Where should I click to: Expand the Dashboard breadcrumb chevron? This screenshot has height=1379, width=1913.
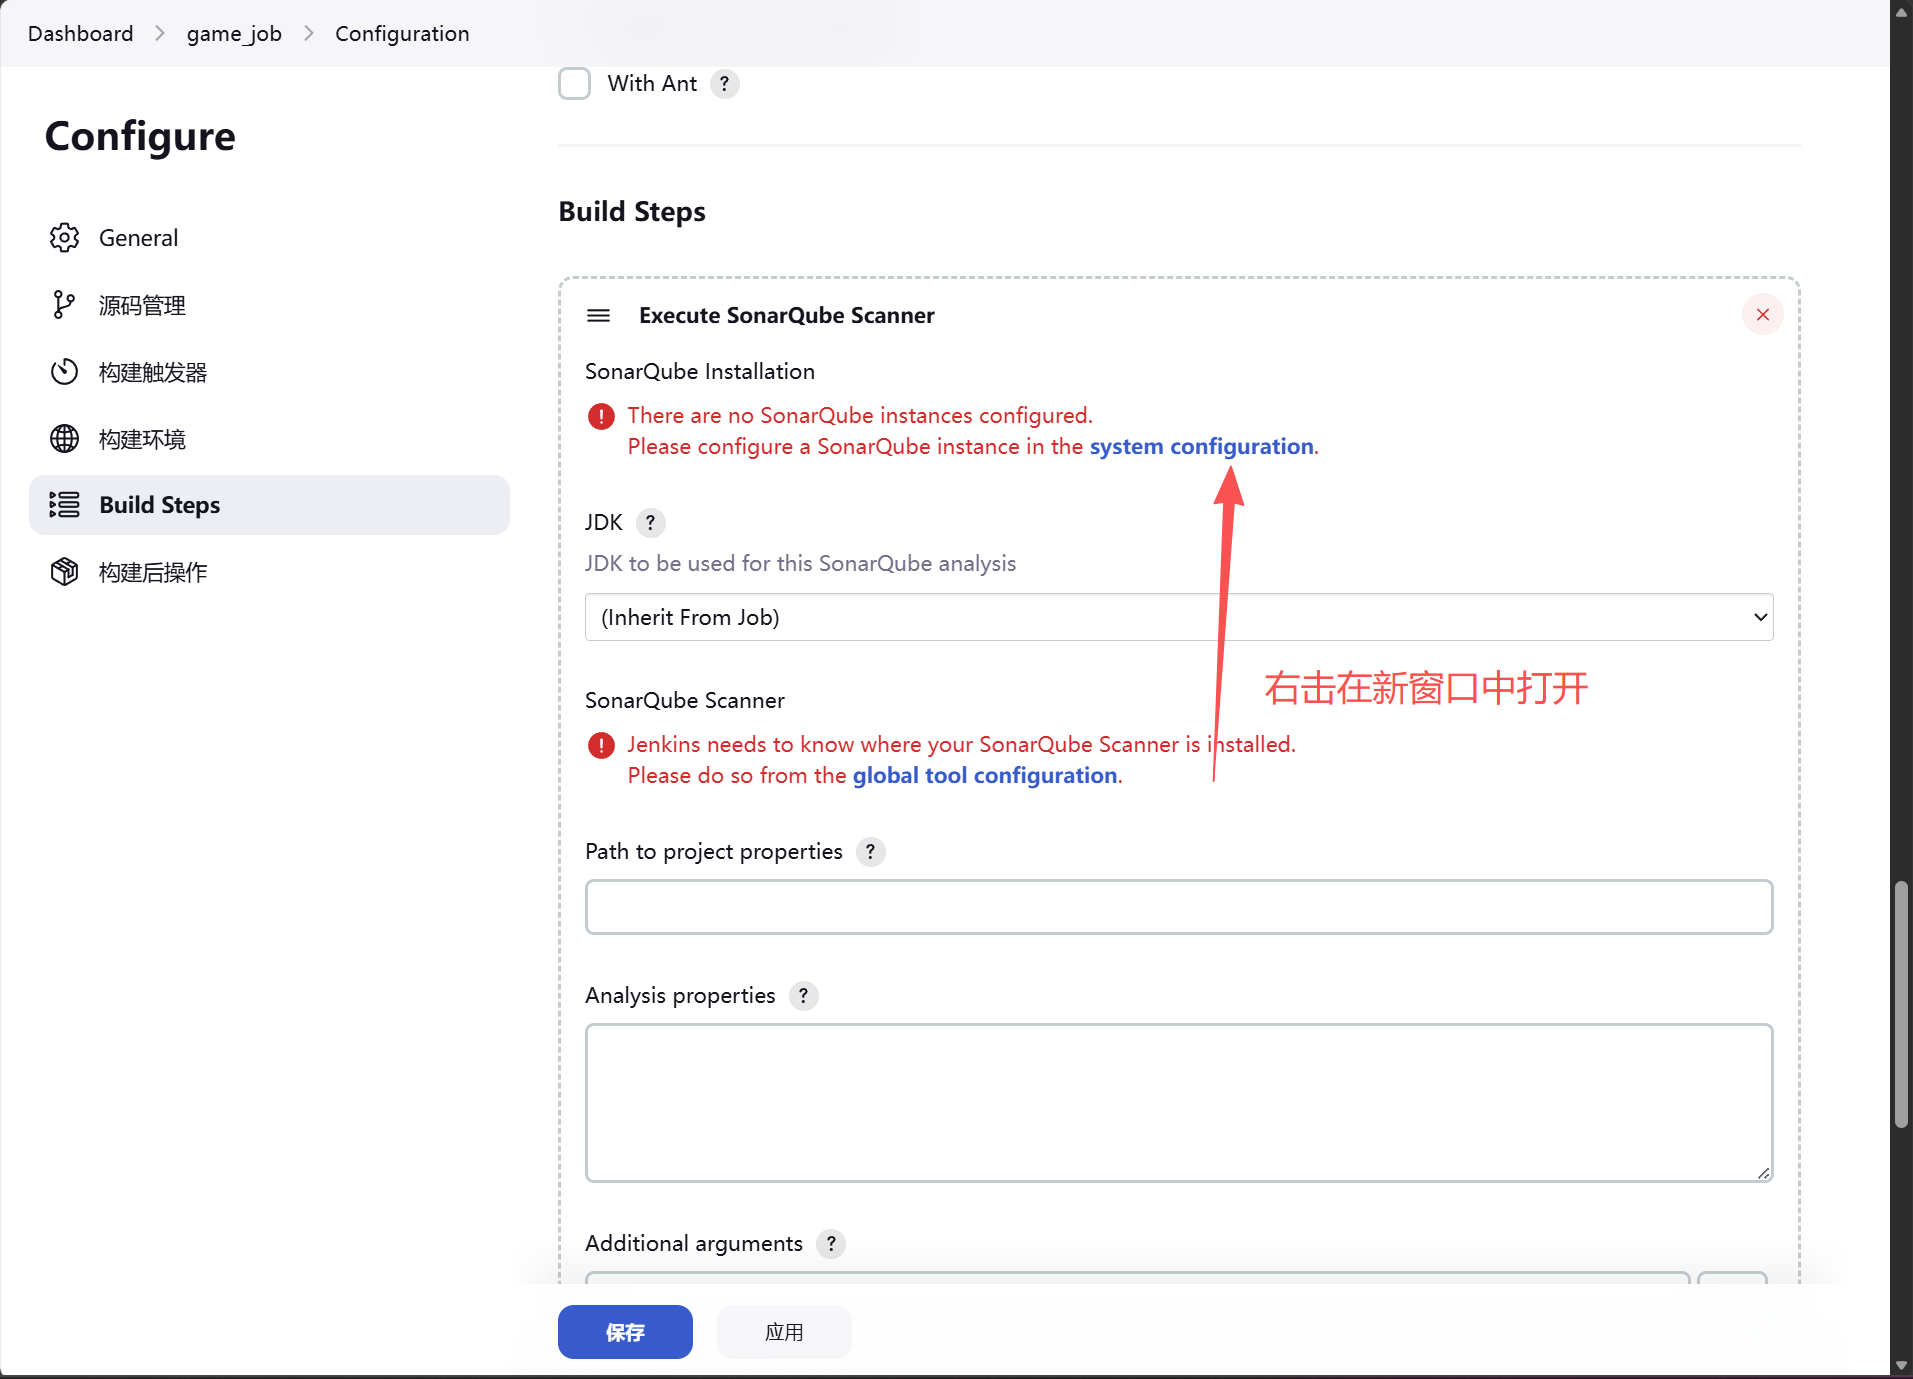[x=160, y=34]
